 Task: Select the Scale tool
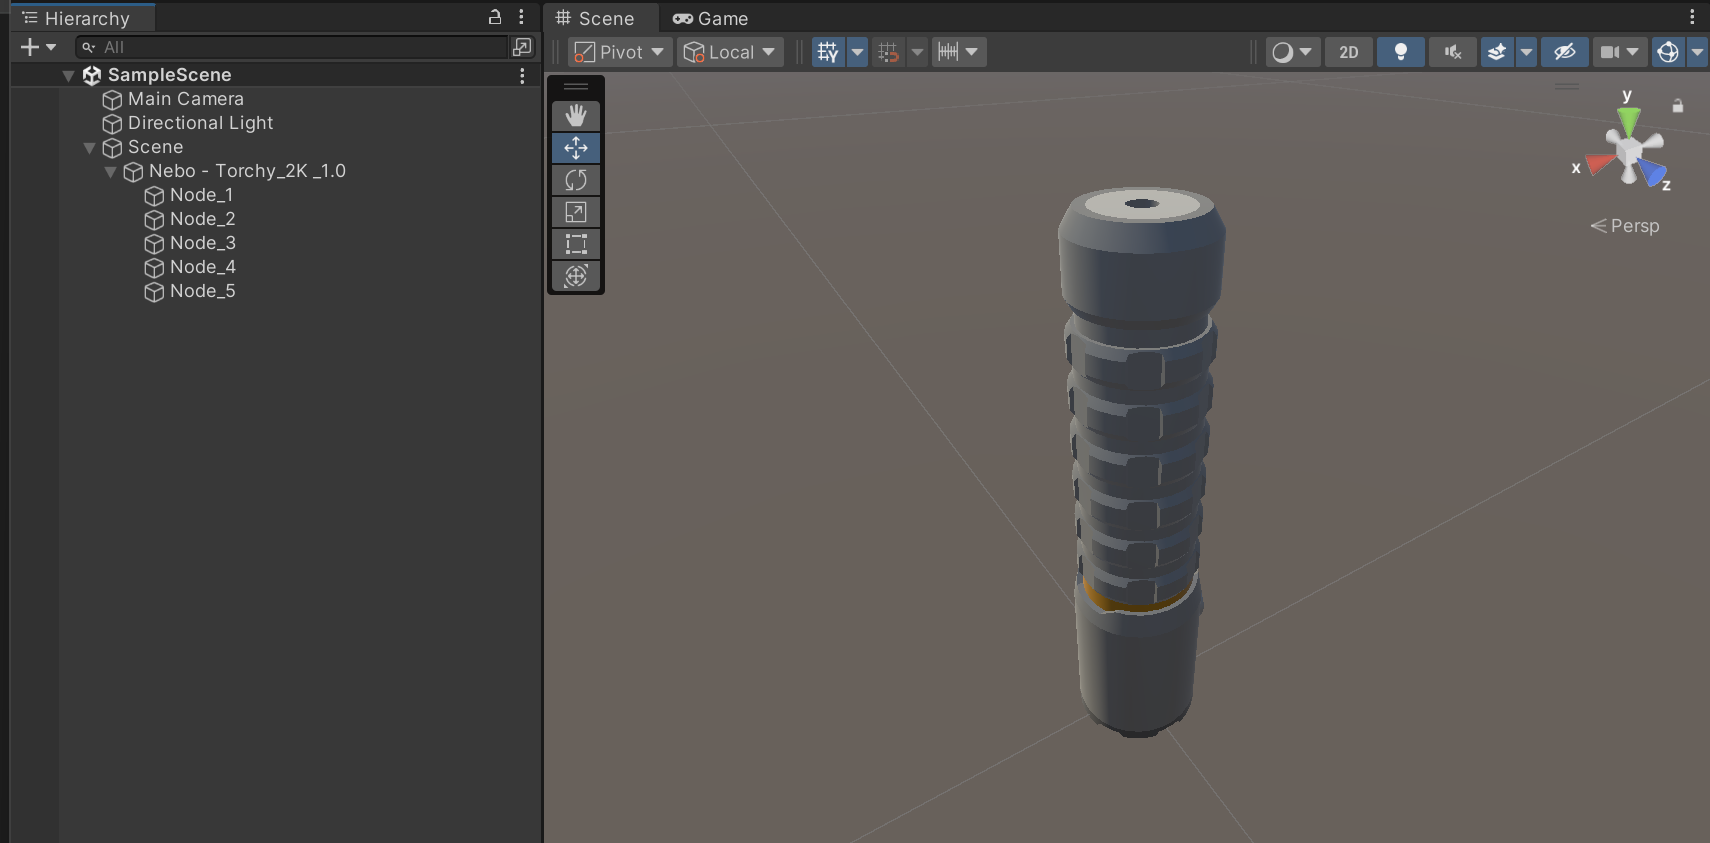576,212
